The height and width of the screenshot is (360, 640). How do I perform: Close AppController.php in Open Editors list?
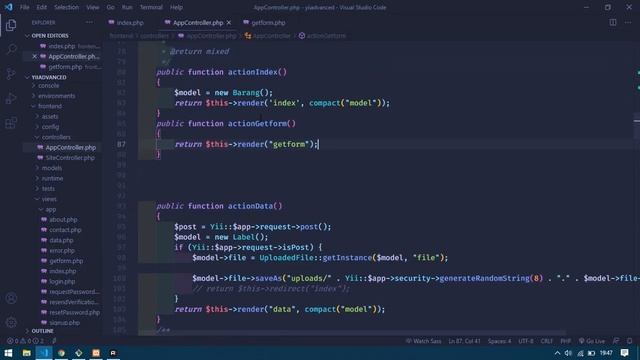[35, 56]
